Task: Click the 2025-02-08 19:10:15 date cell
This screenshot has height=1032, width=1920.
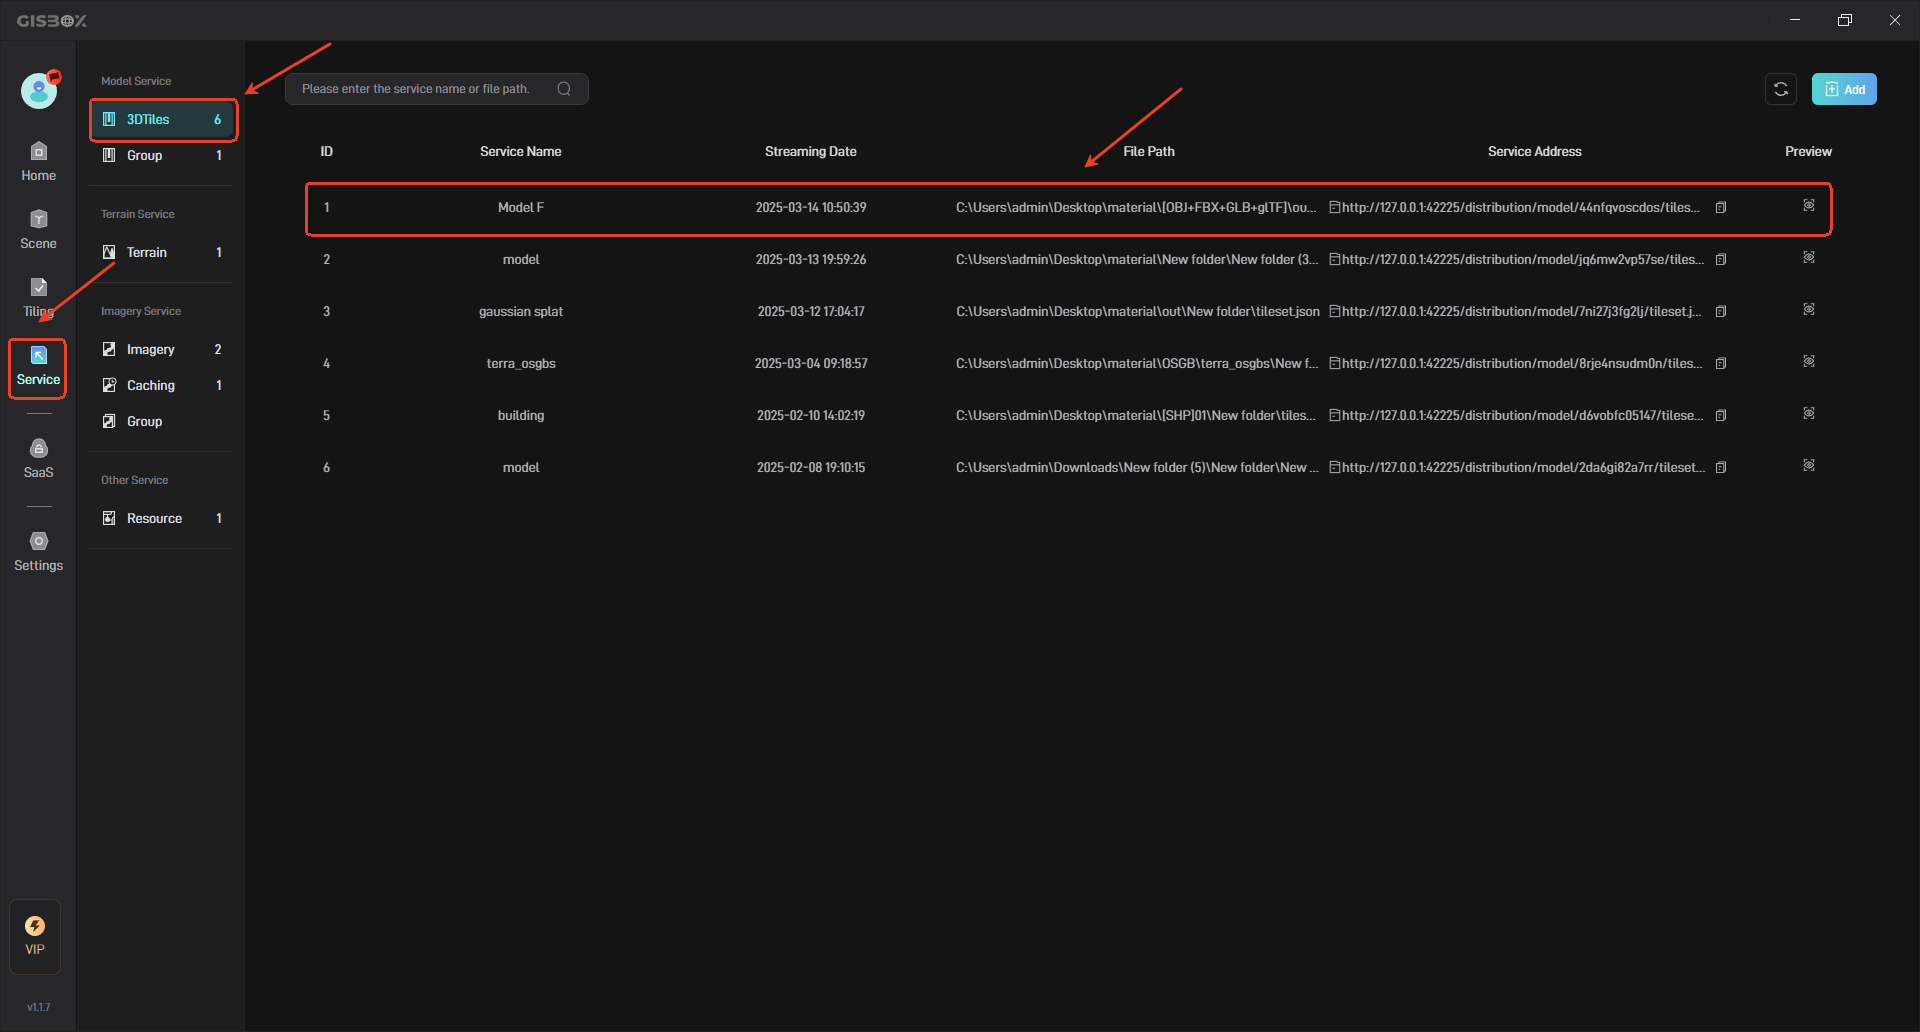Action: [x=811, y=468]
